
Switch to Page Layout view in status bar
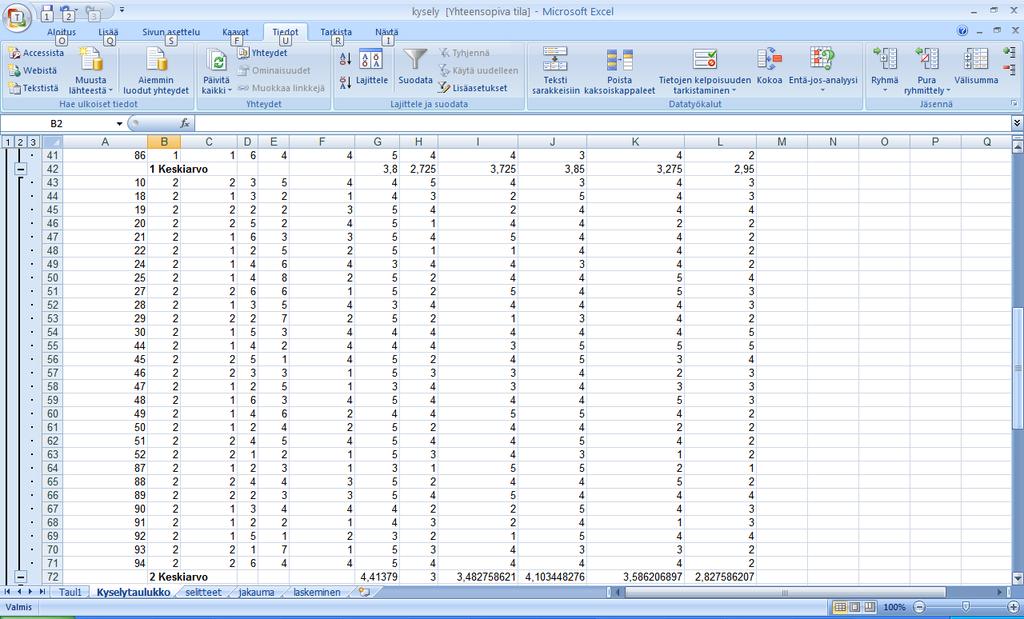point(855,608)
